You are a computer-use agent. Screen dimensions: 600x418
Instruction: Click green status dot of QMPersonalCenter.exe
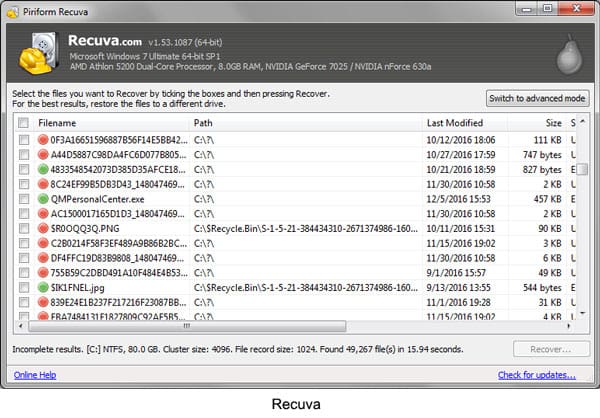pos(43,199)
